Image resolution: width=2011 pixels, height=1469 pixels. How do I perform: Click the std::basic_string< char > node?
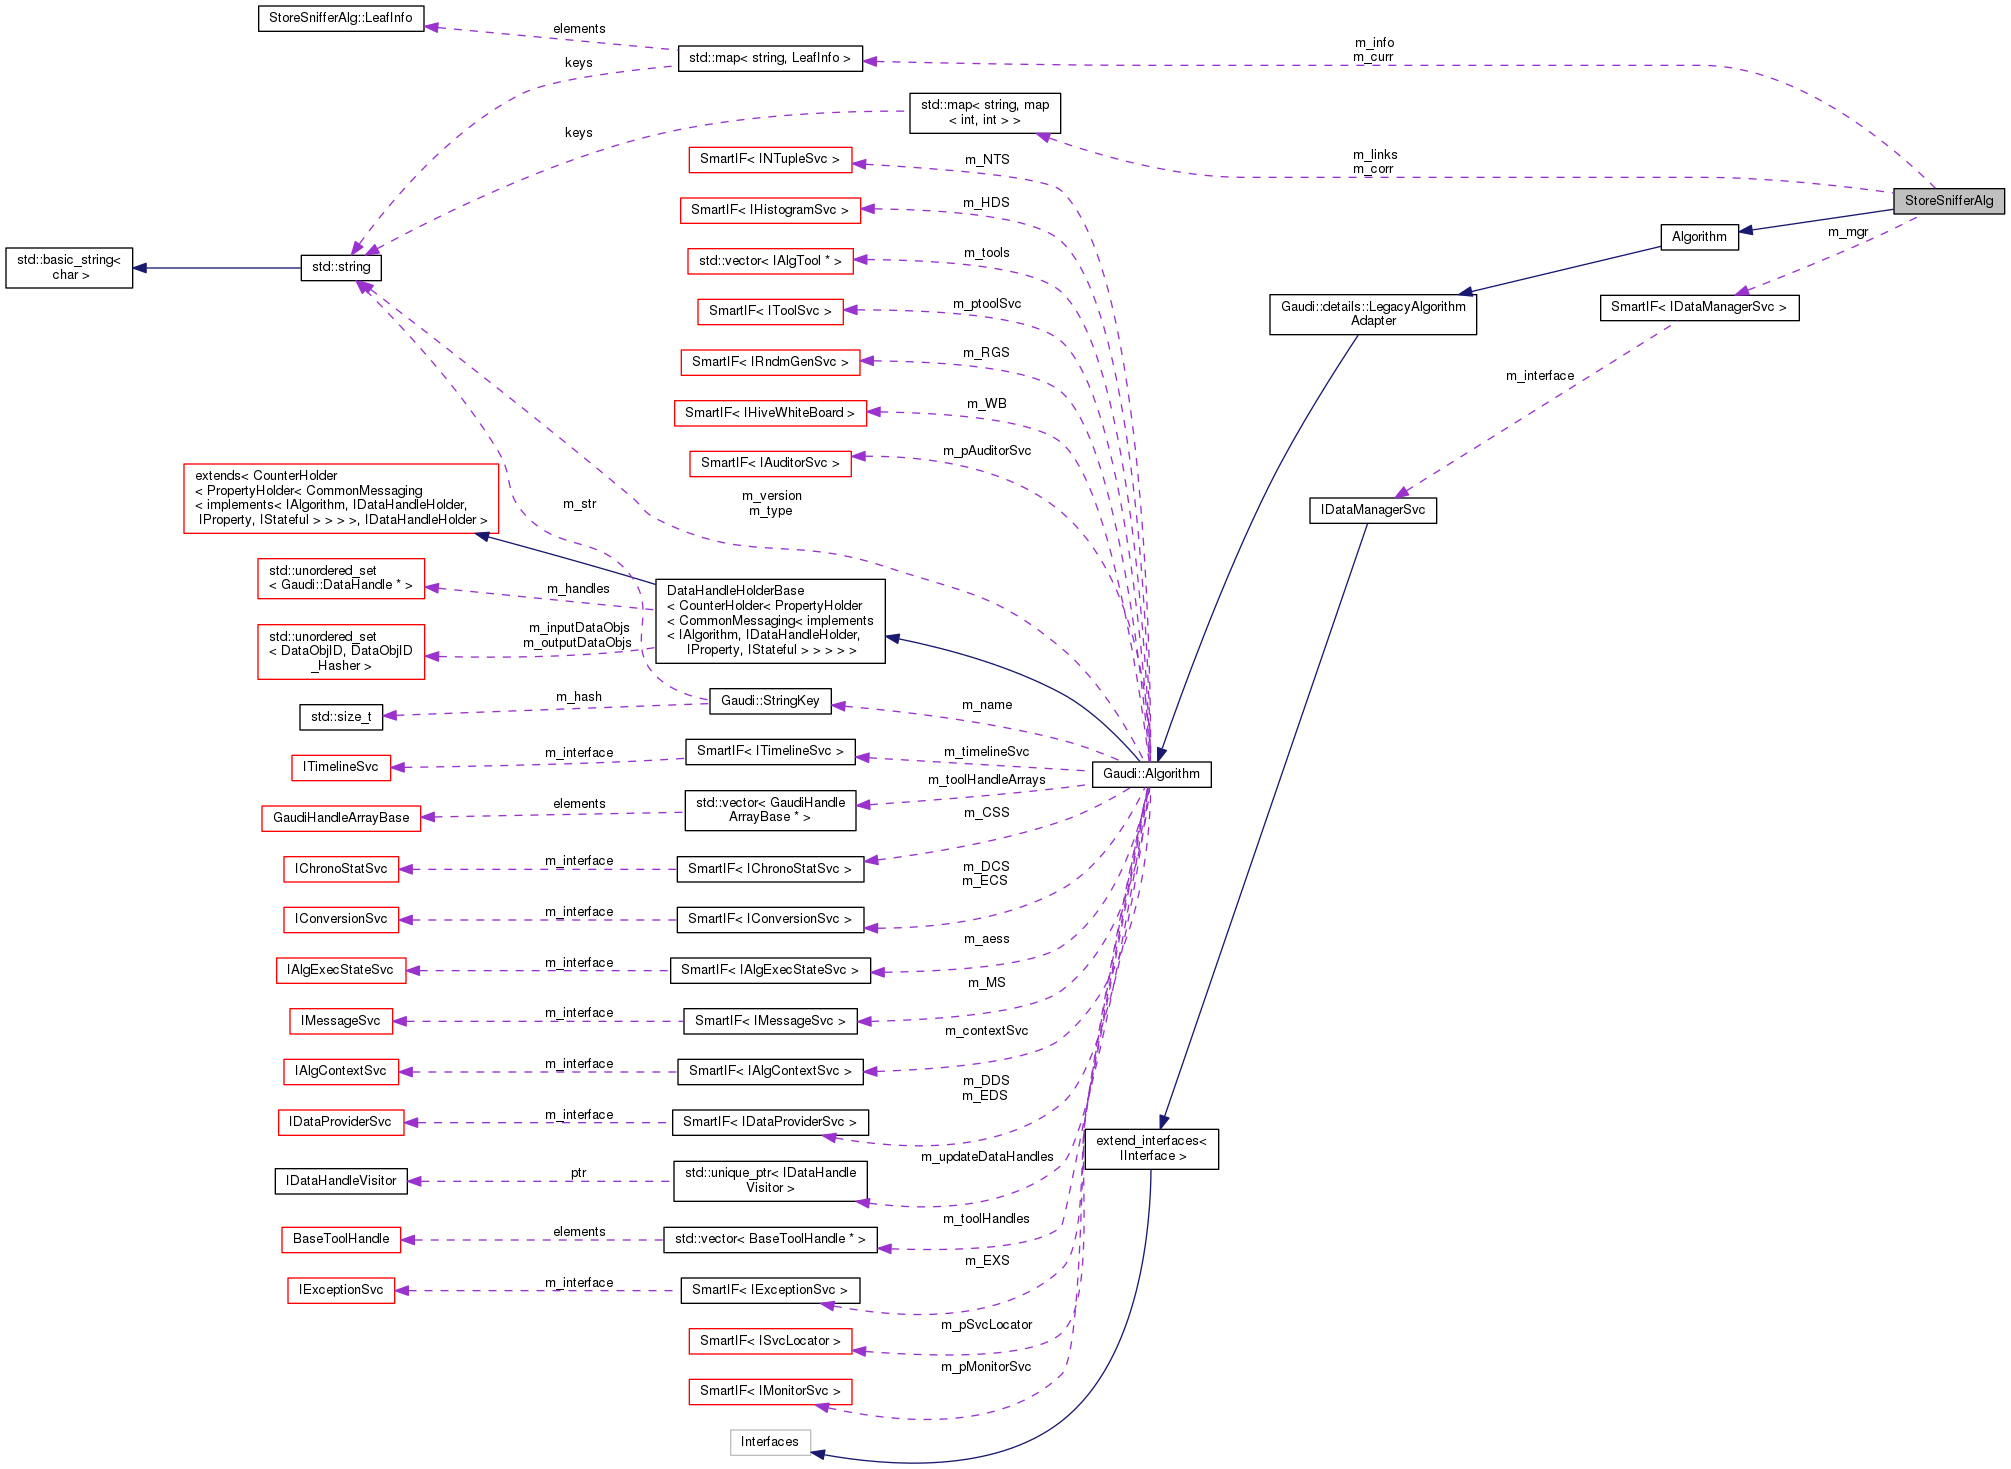(x=69, y=267)
